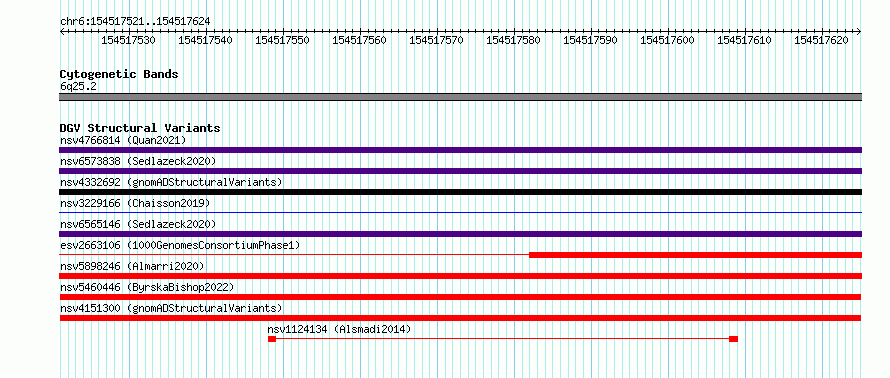Open nsv5460446 (ByrskaBishop2022) label
Image resolution: width=890 pixels, height=378 pixels.
tap(147, 287)
